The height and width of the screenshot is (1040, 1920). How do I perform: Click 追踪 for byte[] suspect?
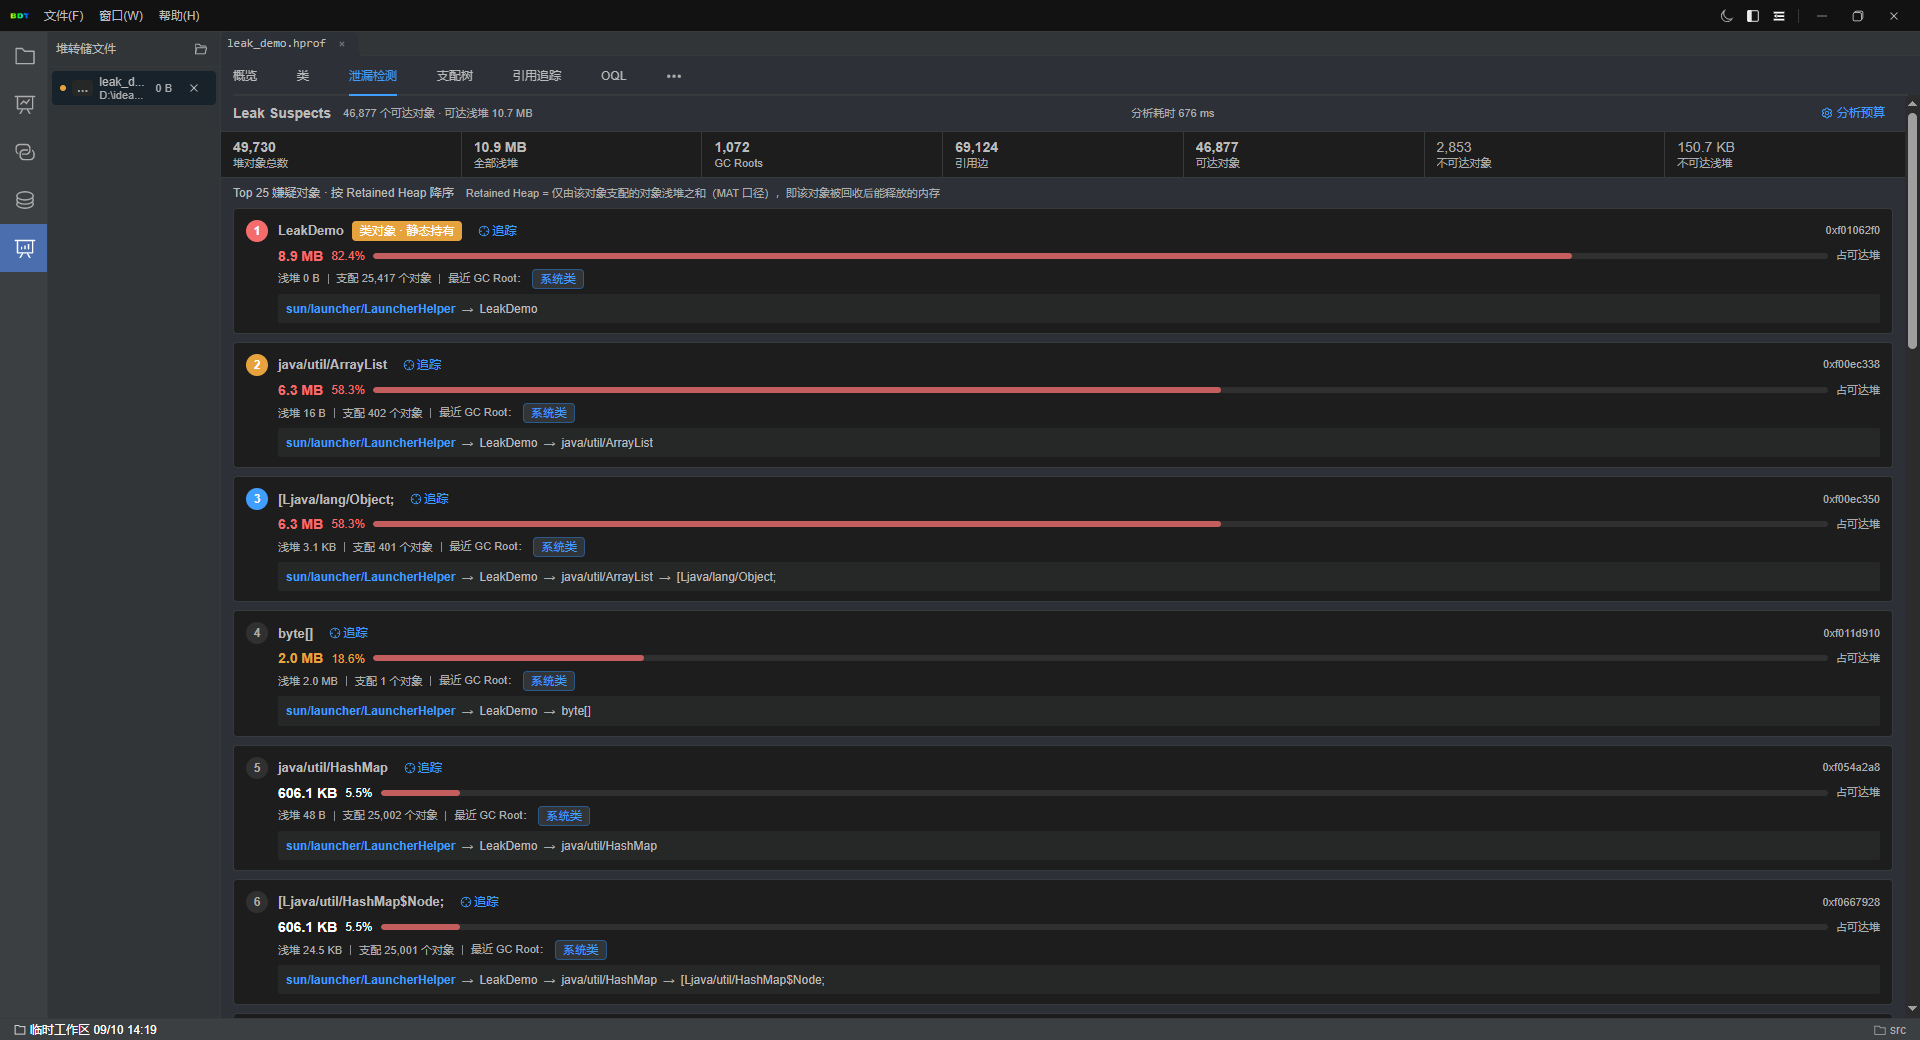pos(348,633)
